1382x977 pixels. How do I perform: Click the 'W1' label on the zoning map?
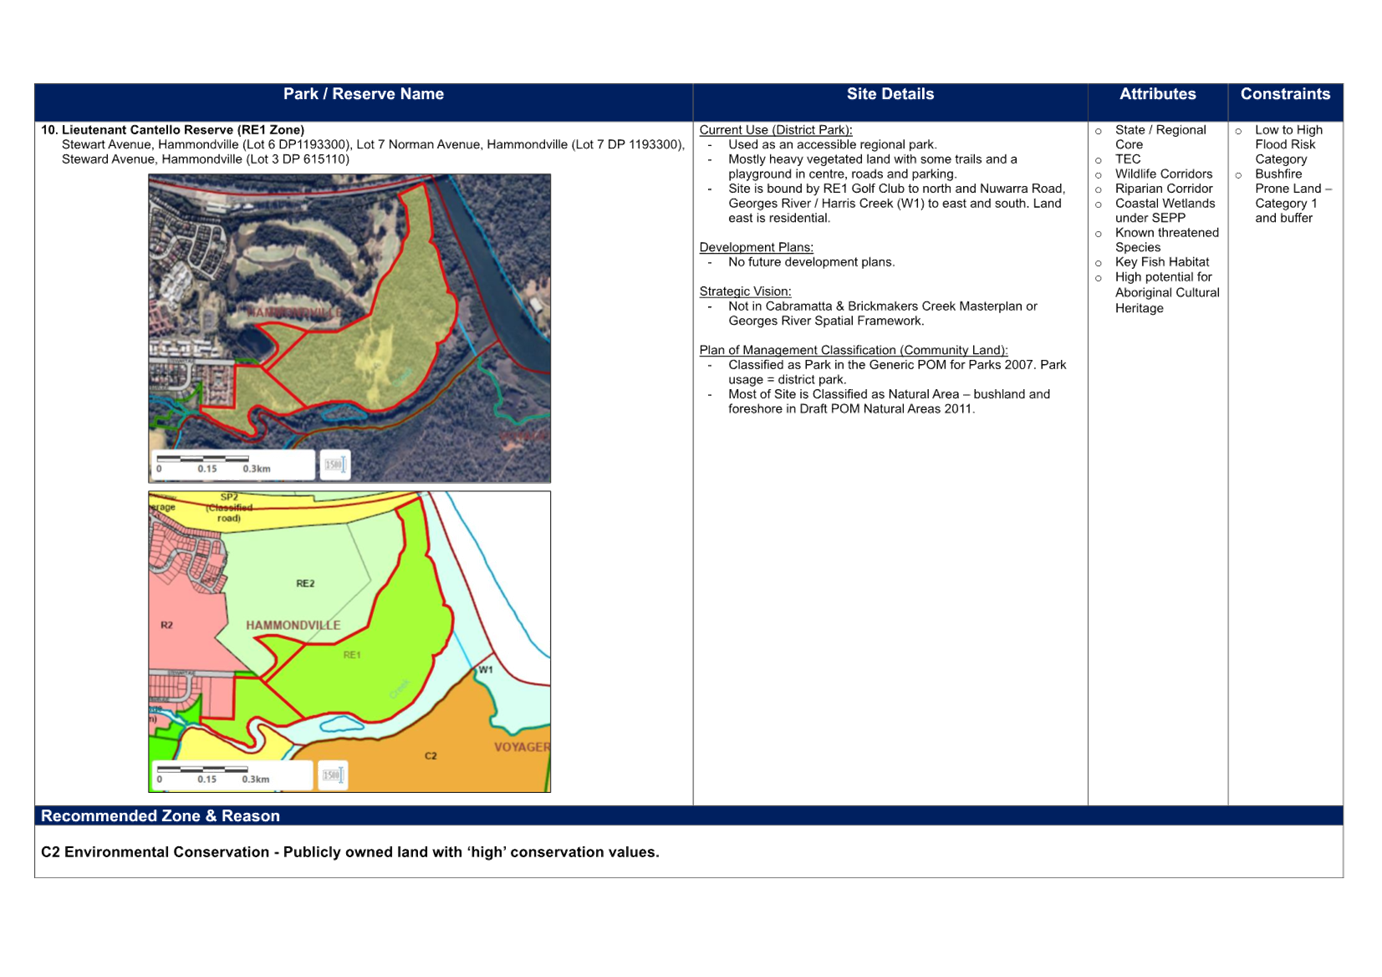(486, 670)
